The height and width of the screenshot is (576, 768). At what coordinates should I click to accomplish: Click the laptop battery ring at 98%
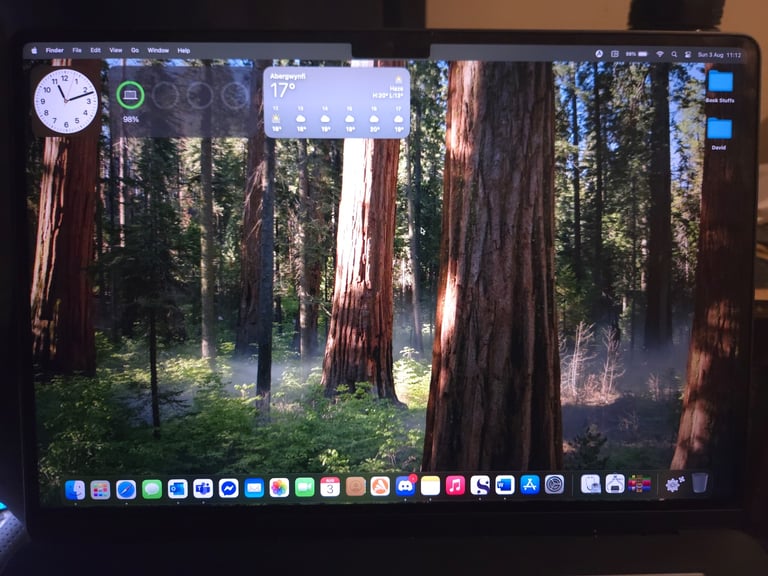pos(130,95)
